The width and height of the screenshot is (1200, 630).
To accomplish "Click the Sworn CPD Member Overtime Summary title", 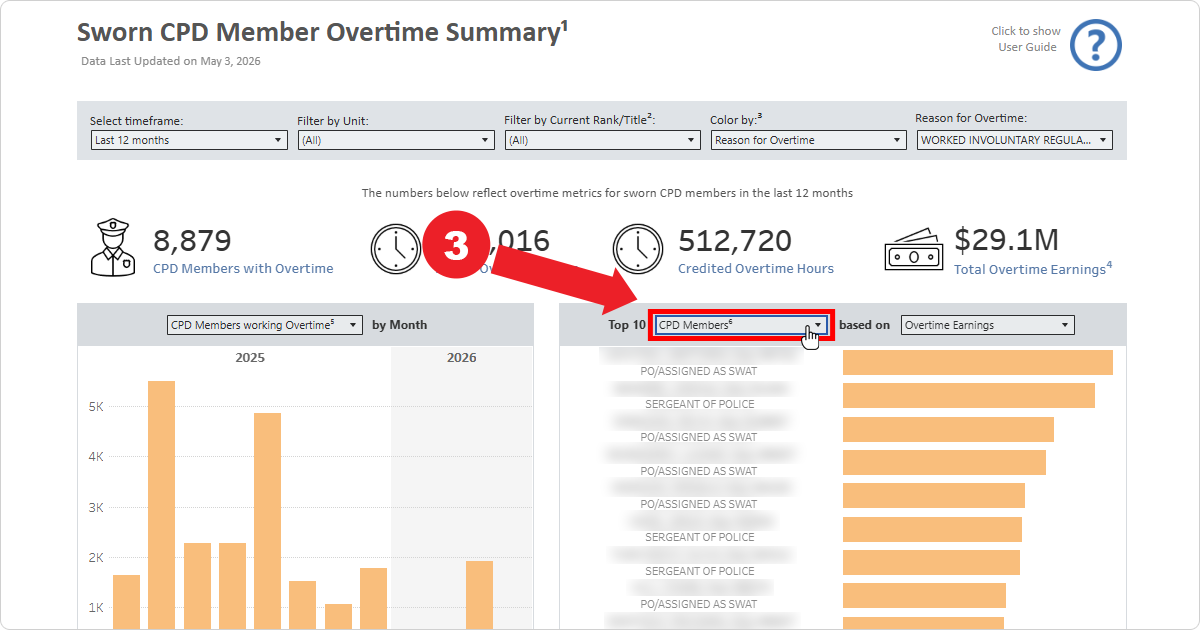I will 322,32.
